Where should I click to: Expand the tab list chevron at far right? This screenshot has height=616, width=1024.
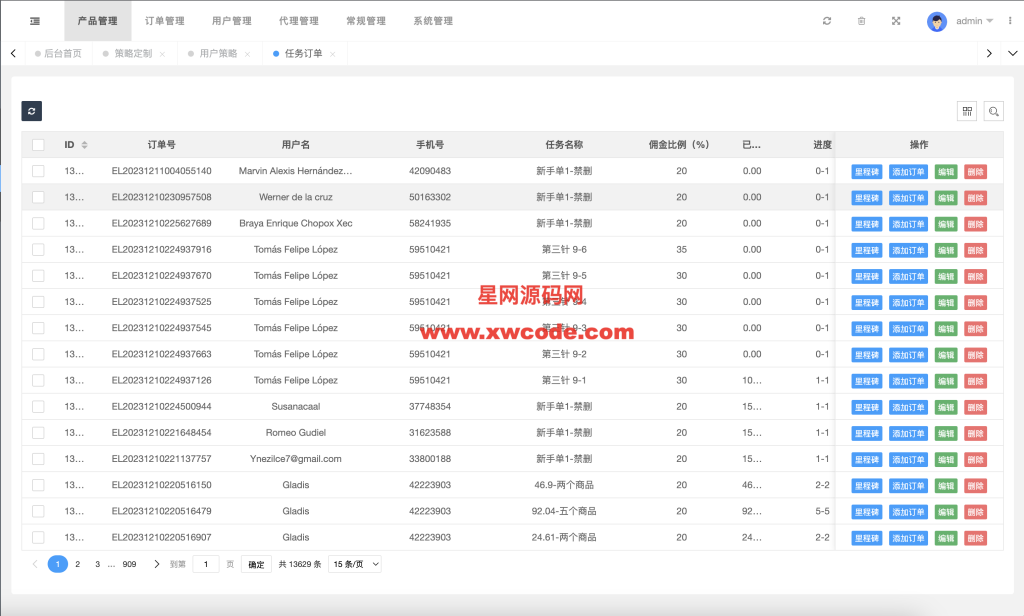(1011, 53)
